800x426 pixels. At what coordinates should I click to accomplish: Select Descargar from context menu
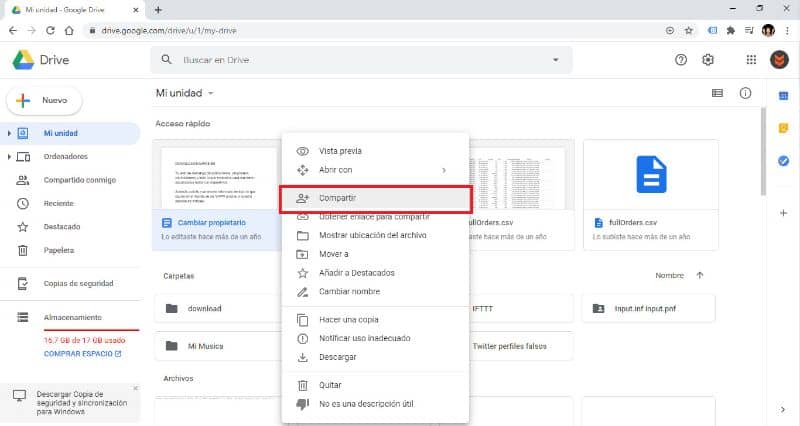point(375,357)
